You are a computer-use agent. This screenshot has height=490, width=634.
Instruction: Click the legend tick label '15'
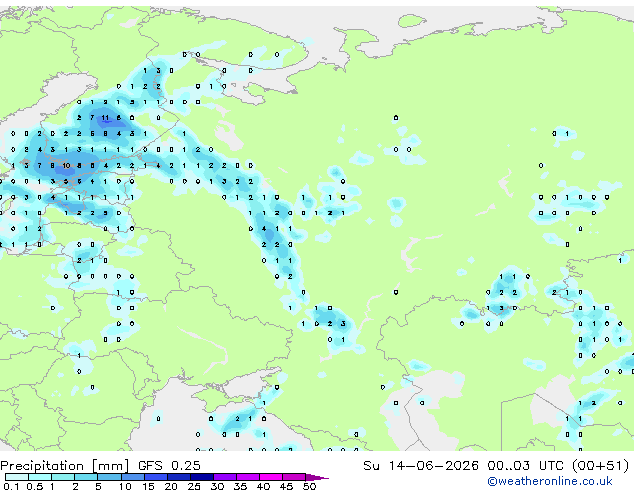click(x=148, y=486)
